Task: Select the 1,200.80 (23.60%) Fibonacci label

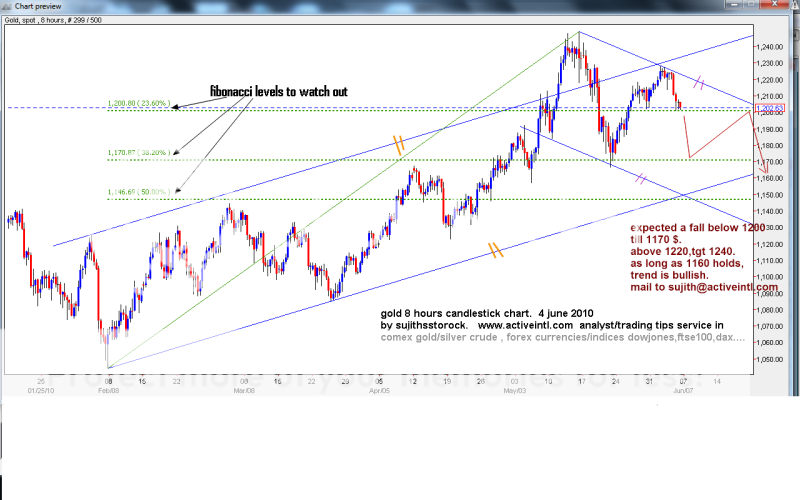Action: point(139,104)
